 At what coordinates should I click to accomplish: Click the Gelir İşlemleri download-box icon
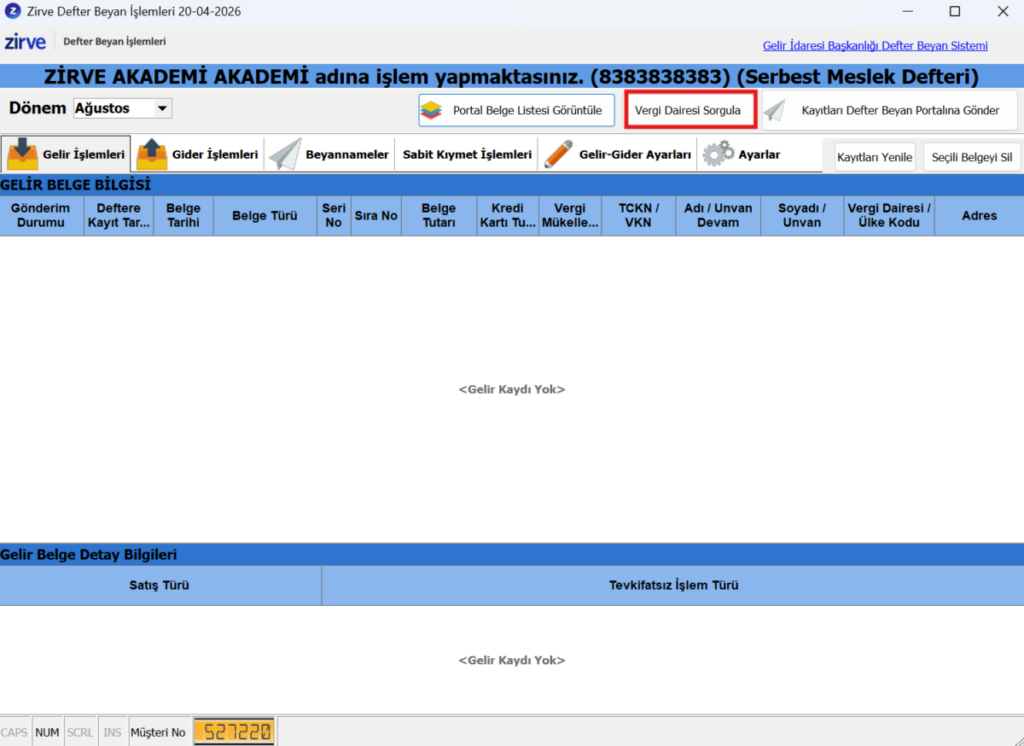[x=22, y=154]
